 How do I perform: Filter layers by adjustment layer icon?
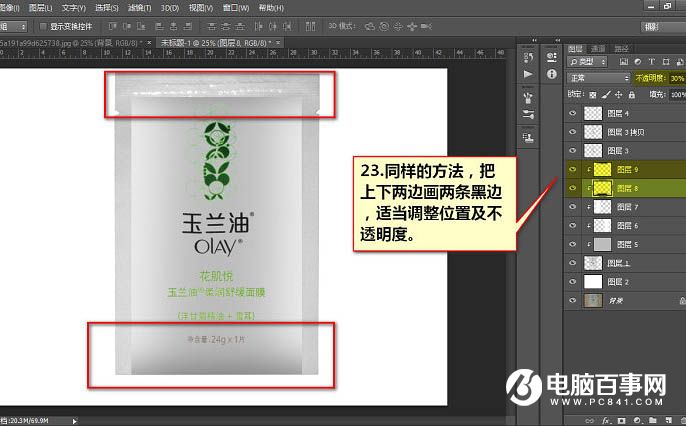[x=638, y=62]
